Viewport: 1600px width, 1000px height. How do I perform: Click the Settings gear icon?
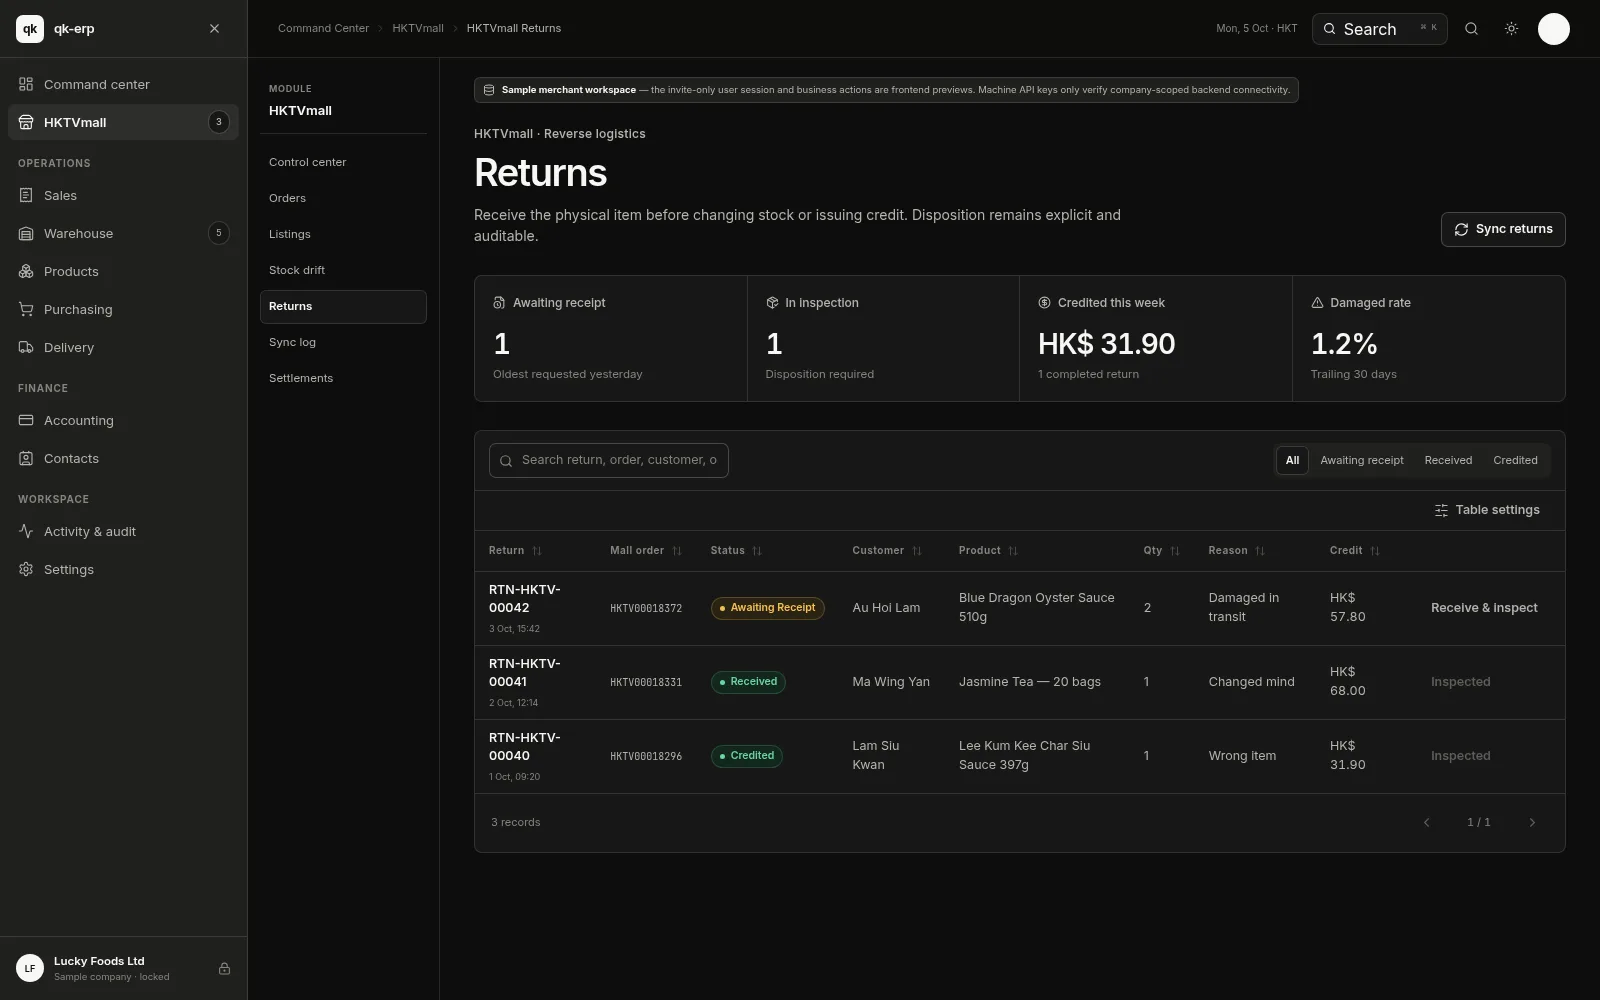(x=26, y=570)
